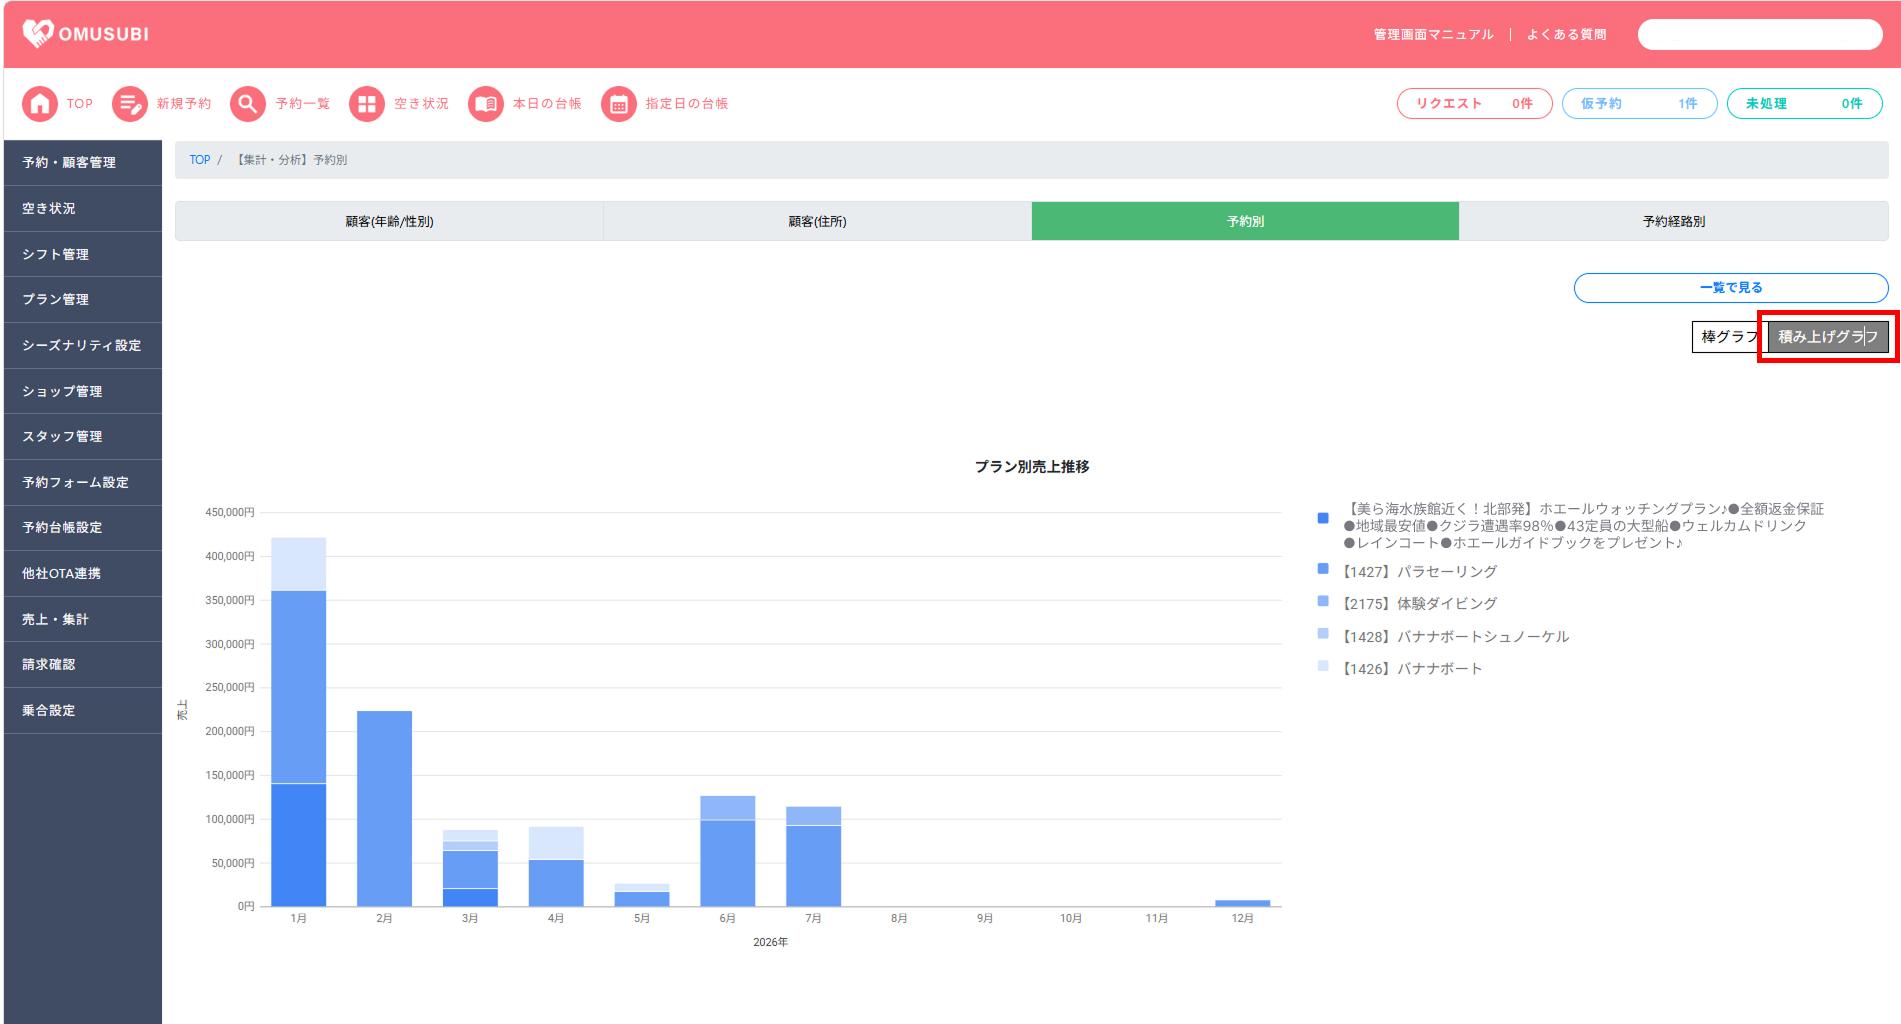Viewport: 1901px width, 1024px height.
Task: Click the 12月 bar in the chart
Action: coord(1242,903)
